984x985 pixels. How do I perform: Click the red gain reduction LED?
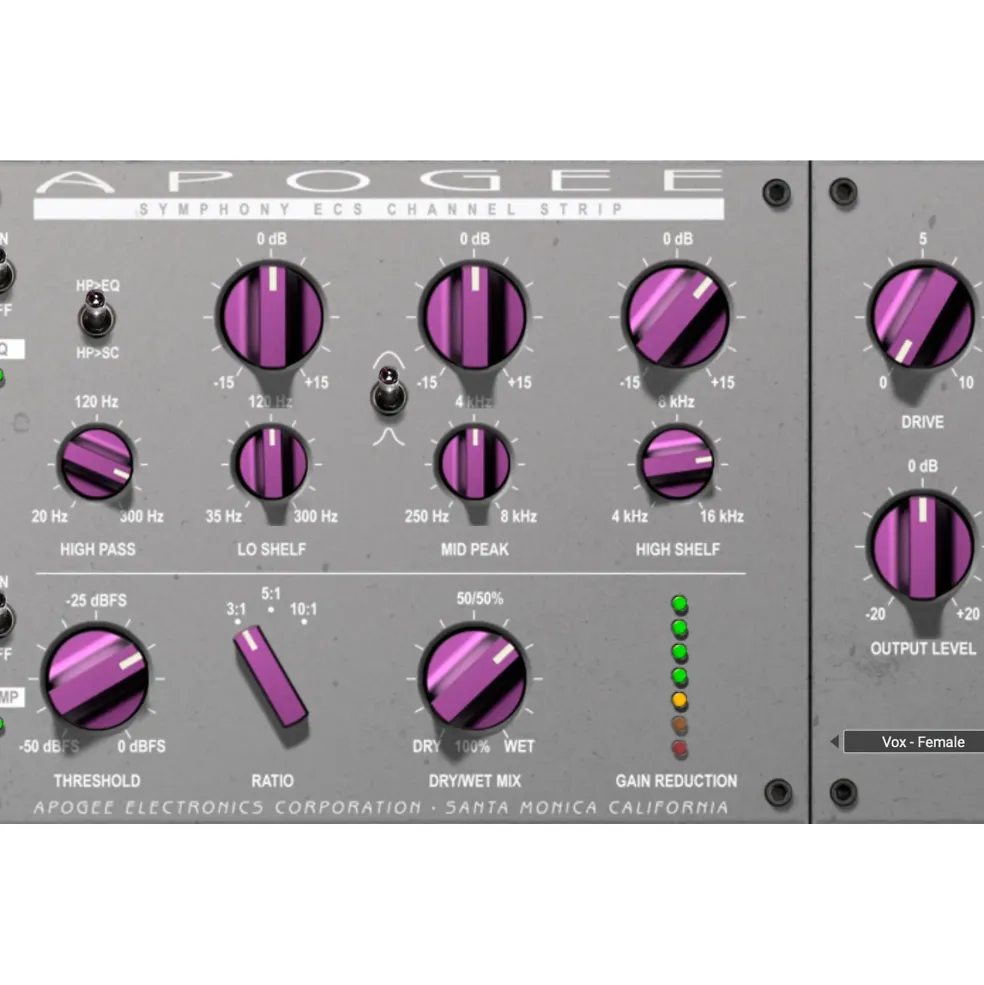[679, 748]
